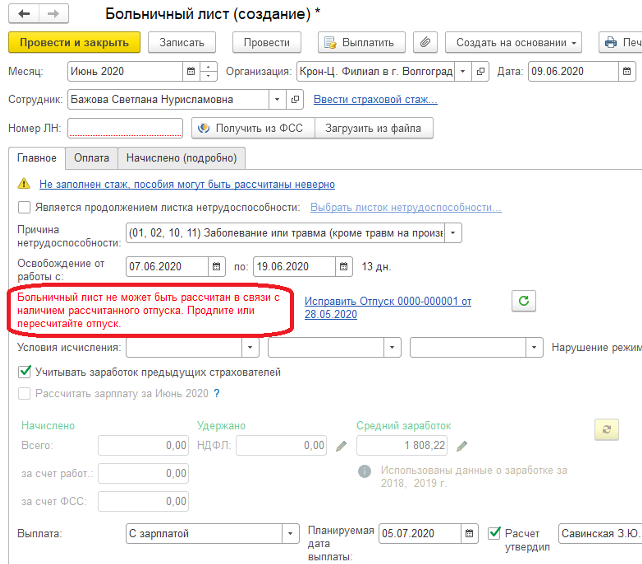Edit Средний заработок using the pencil icon
The height and width of the screenshot is (564, 642).
pyautogui.click(x=461, y=446)
